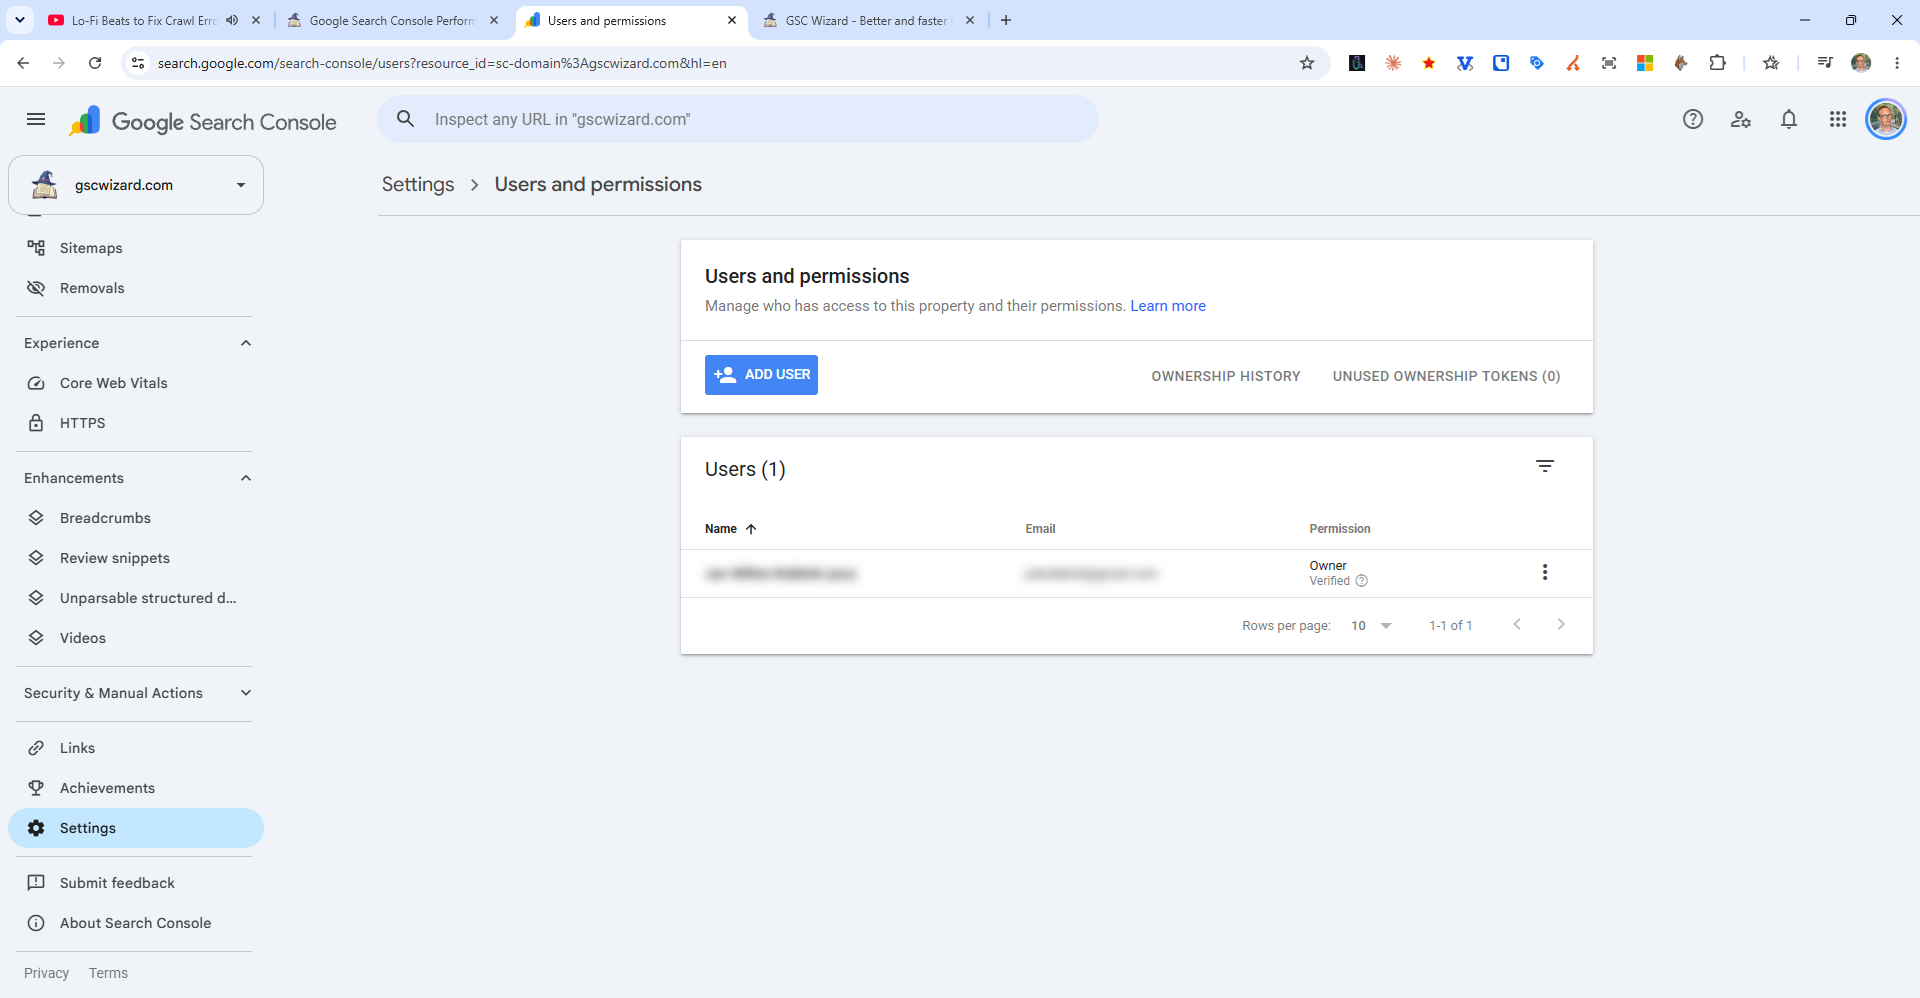Open Removals in sidebar
Image resolution: width=1920 pixels, height=998 pixels.
(92, 288)
